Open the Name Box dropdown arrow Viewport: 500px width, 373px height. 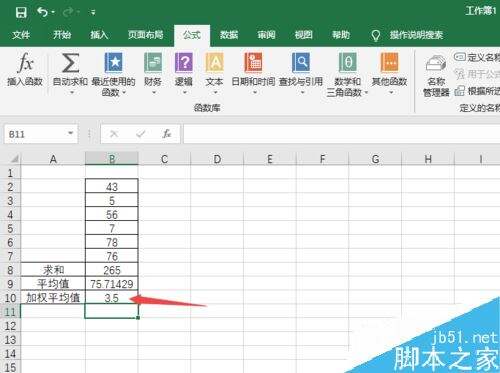pyautogui.click(x=70, y=134)
